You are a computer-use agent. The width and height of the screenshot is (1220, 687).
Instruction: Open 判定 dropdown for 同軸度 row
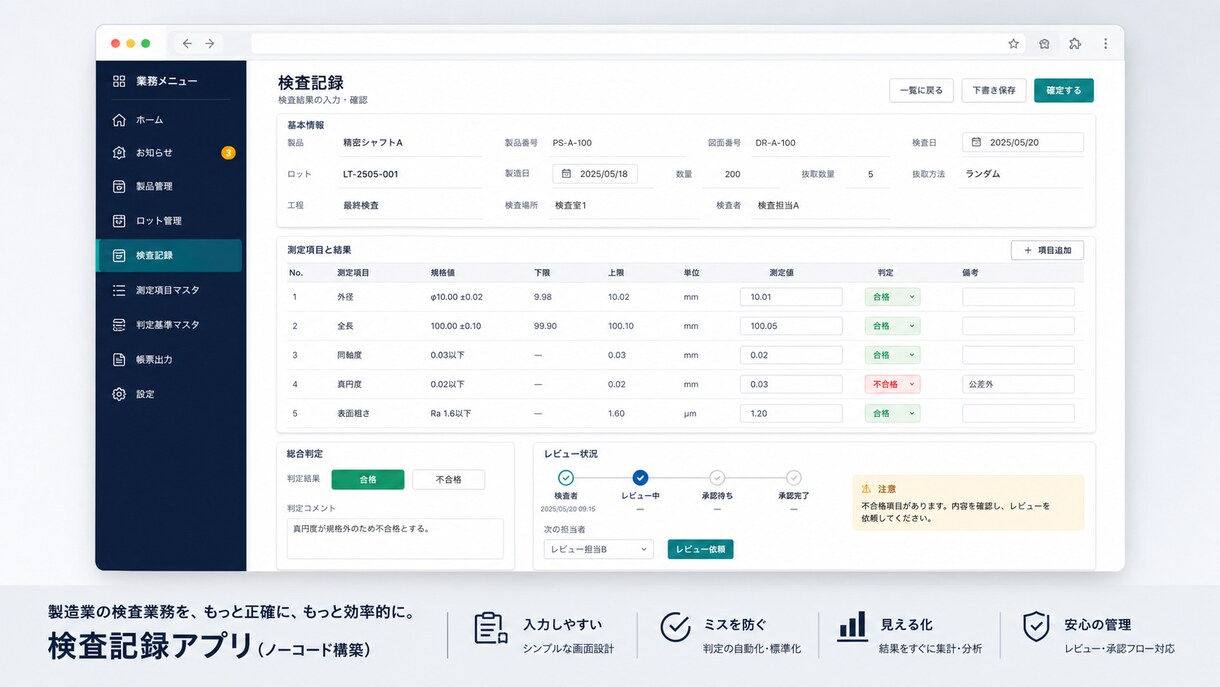(x=892, y=355)
